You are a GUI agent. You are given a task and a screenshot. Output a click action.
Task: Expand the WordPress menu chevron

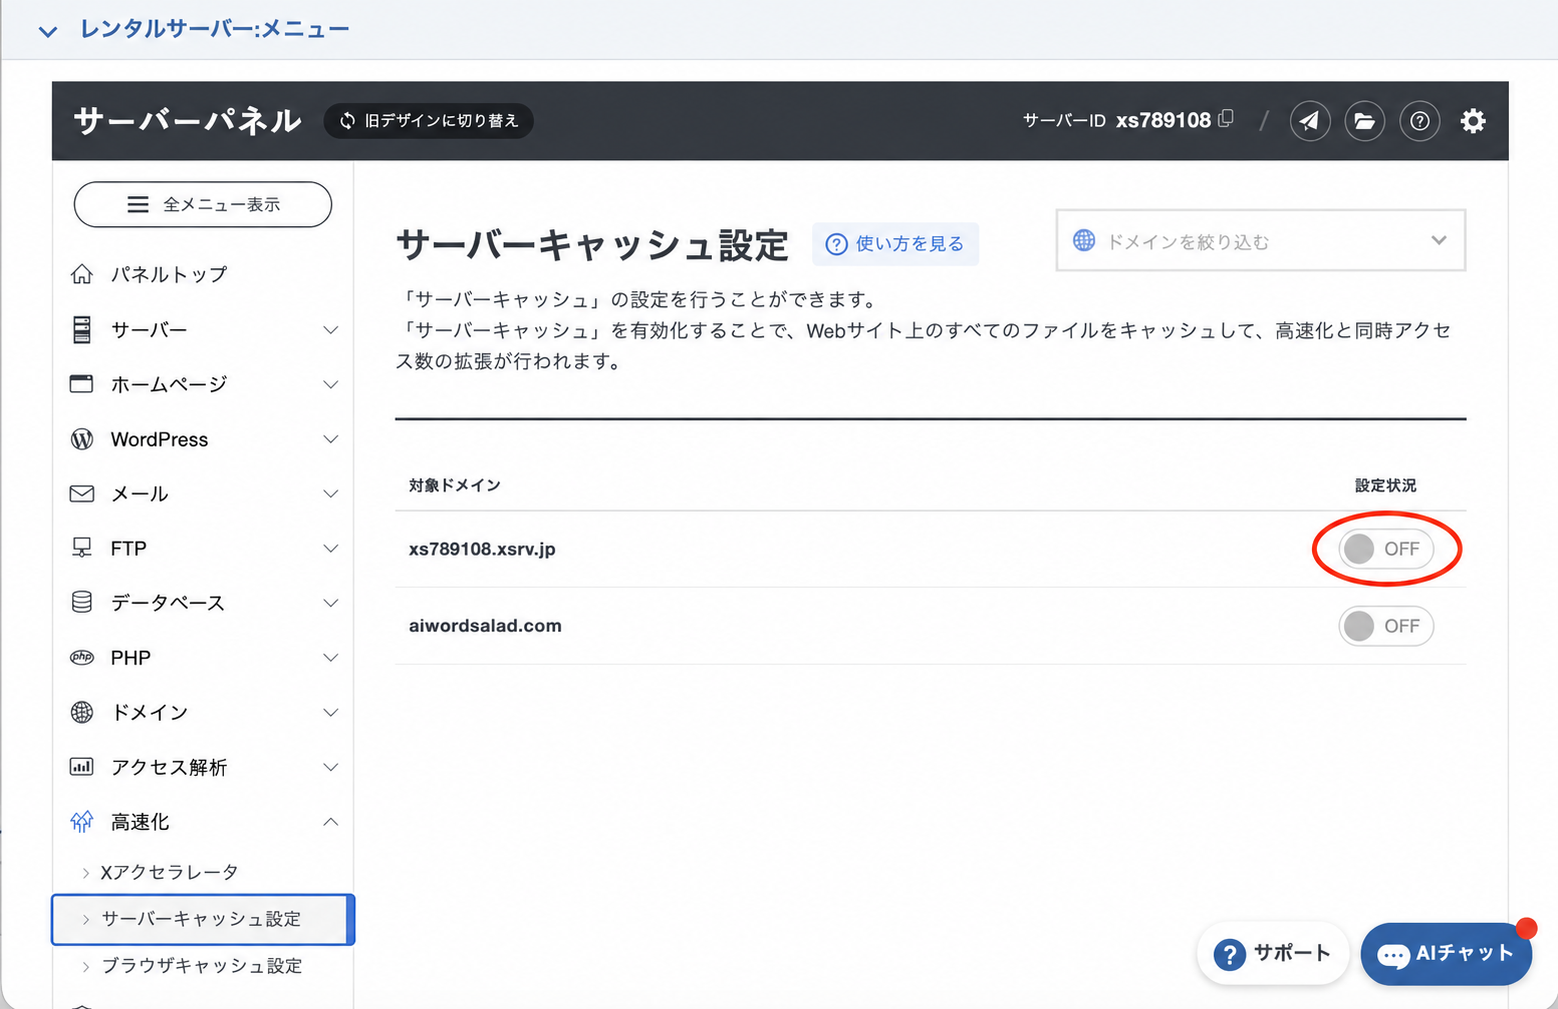331,439
